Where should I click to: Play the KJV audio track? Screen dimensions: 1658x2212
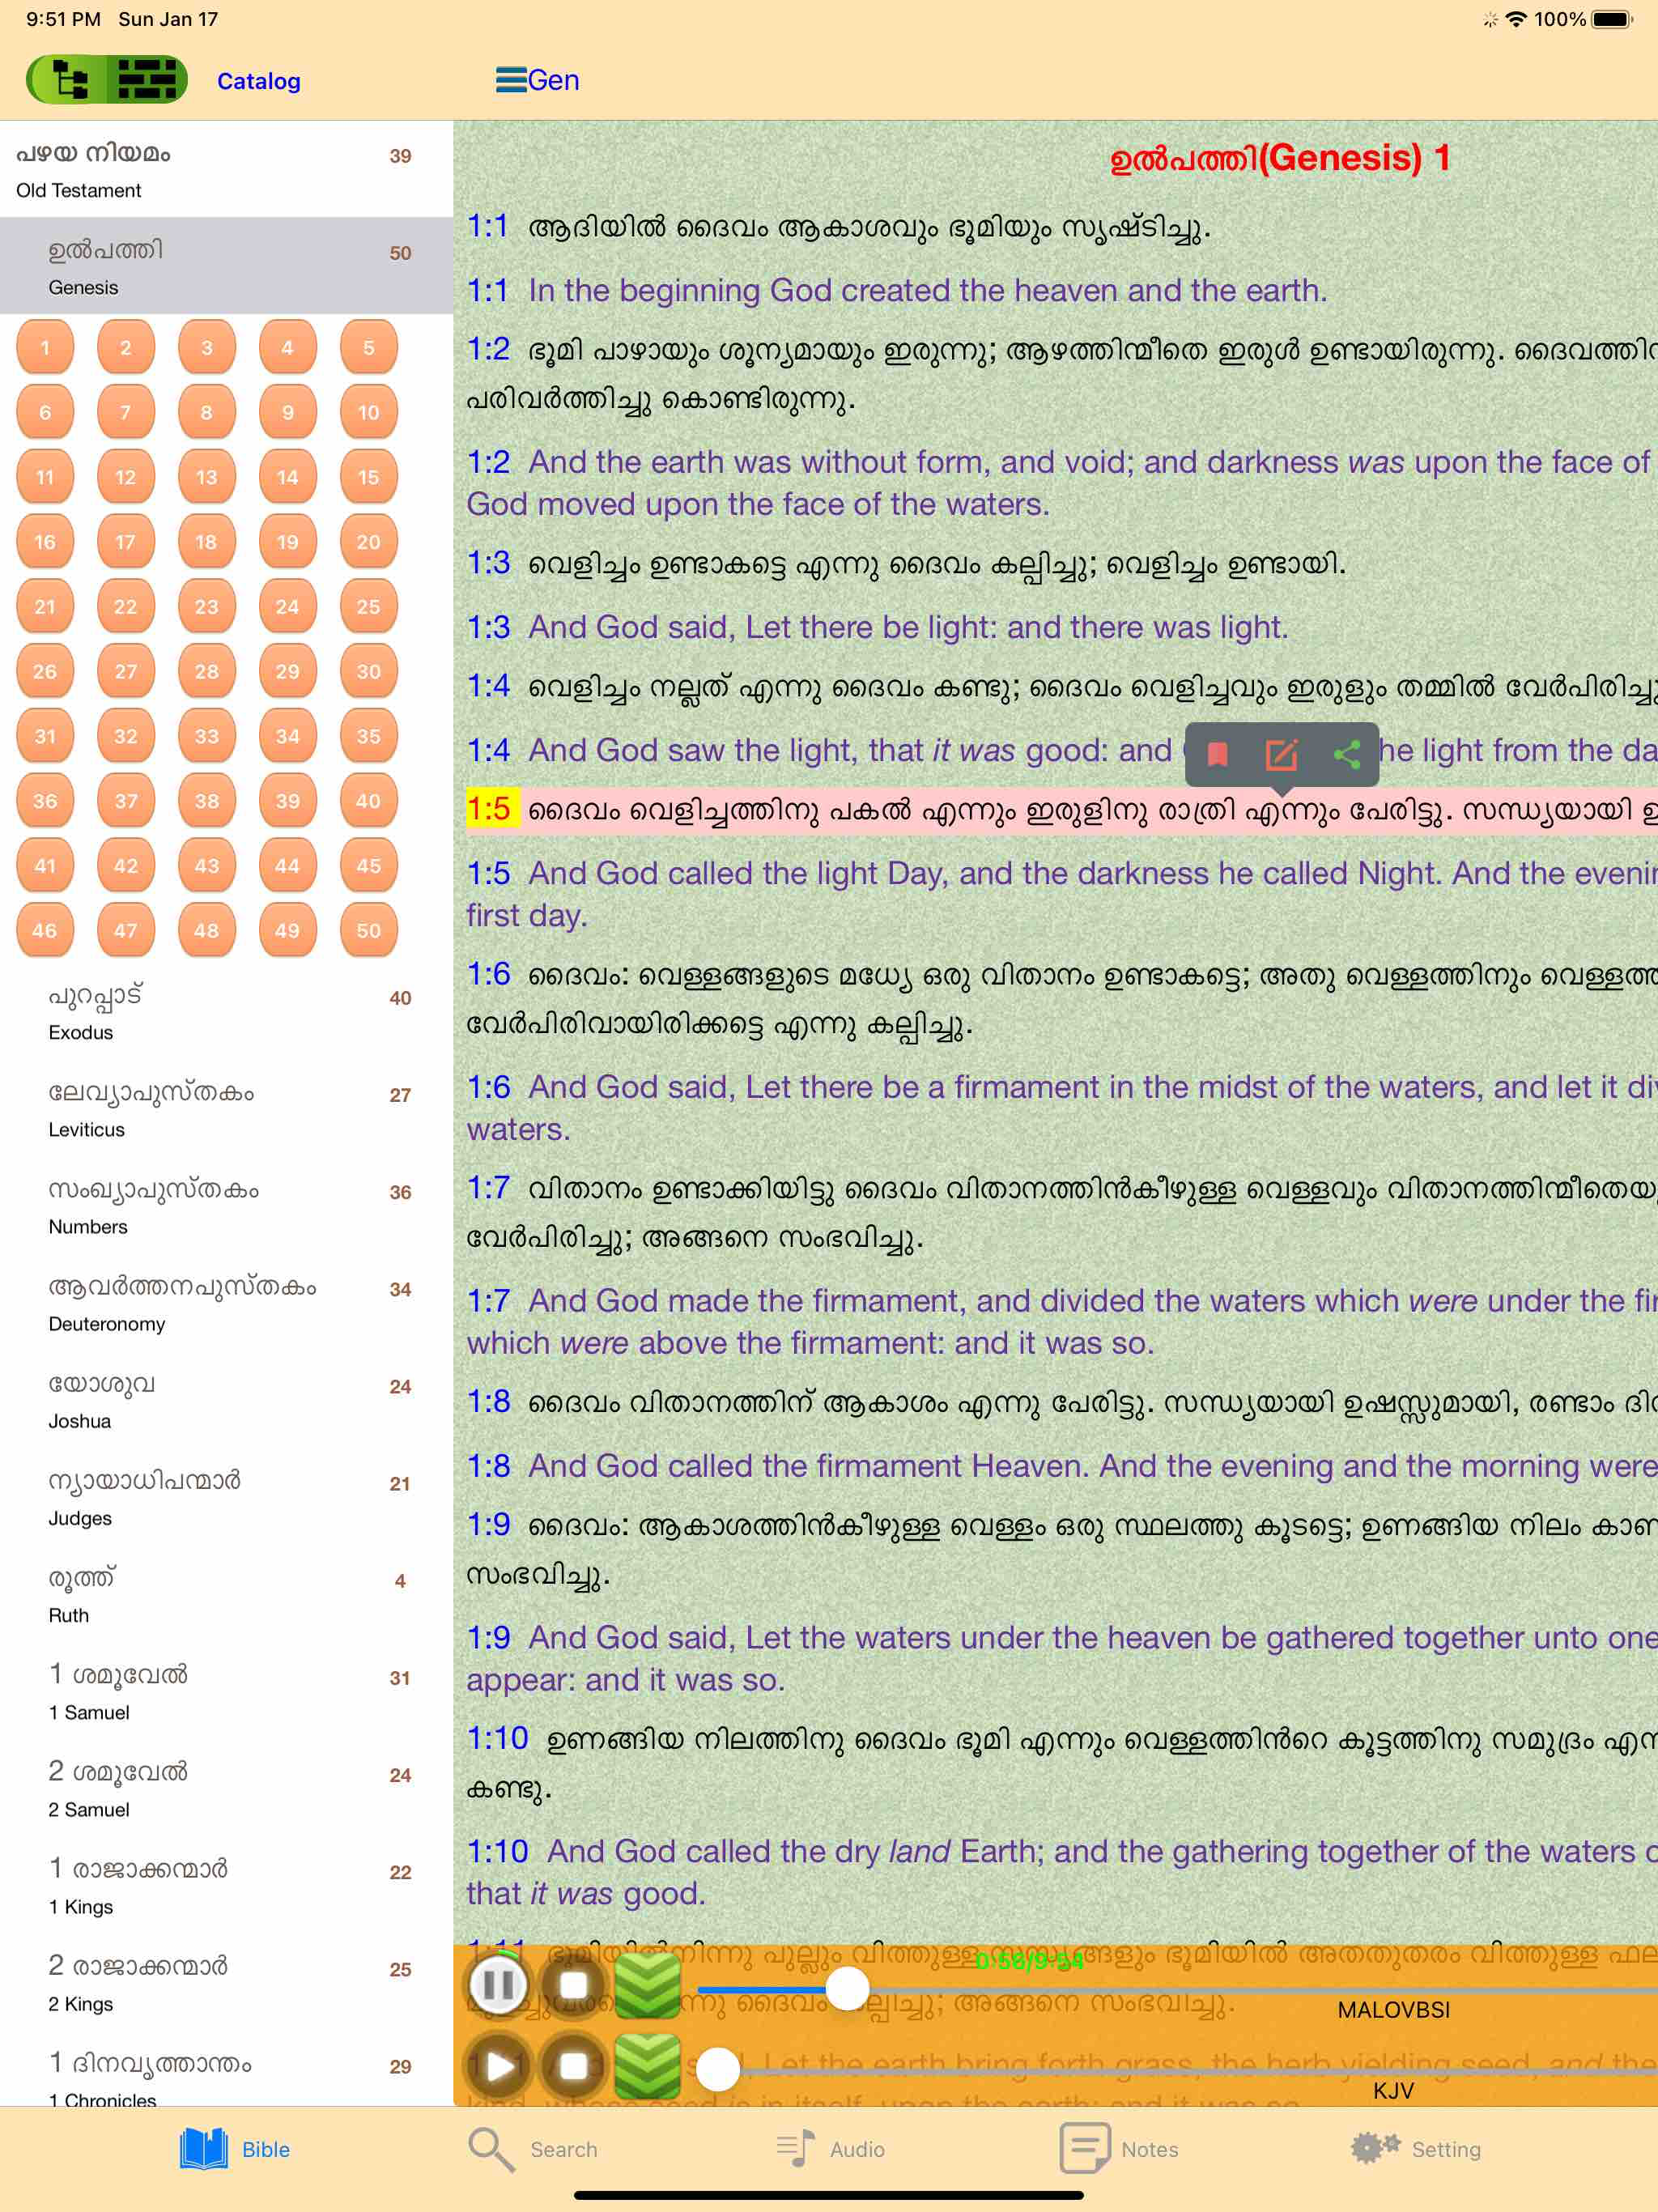[499, 2067]
